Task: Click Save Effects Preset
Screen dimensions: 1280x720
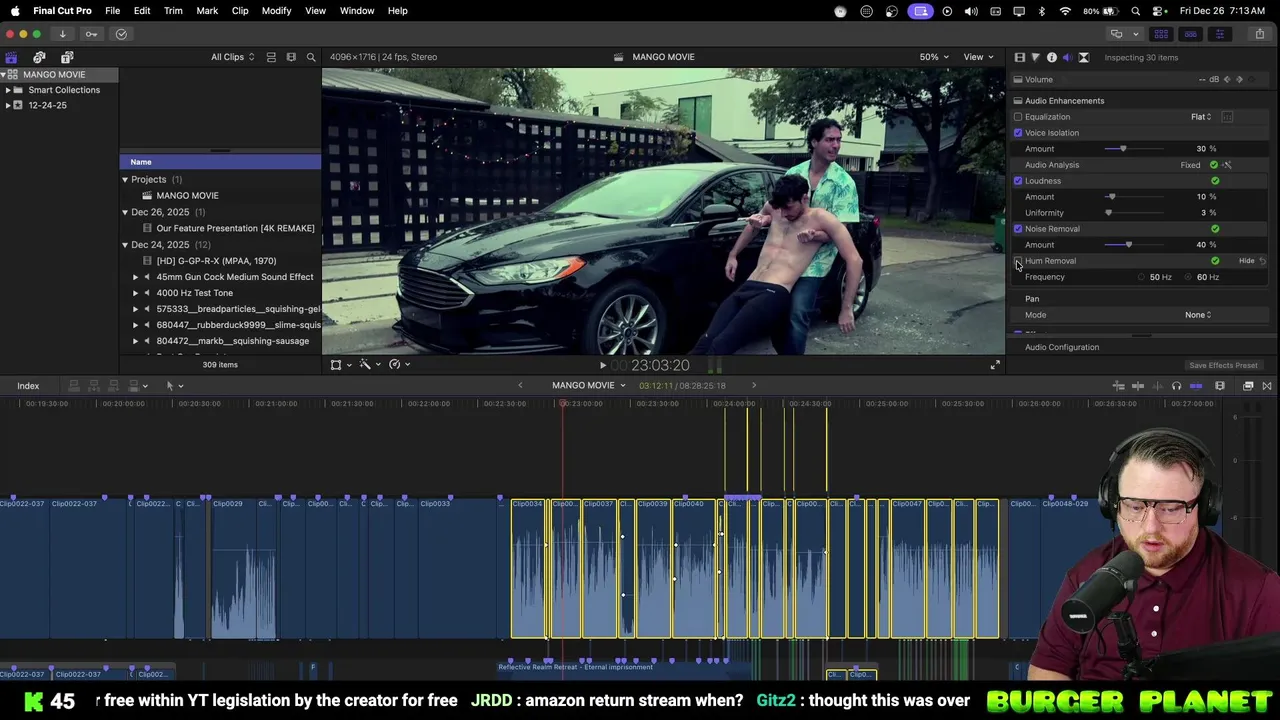Action: [x=1223, y=366]
